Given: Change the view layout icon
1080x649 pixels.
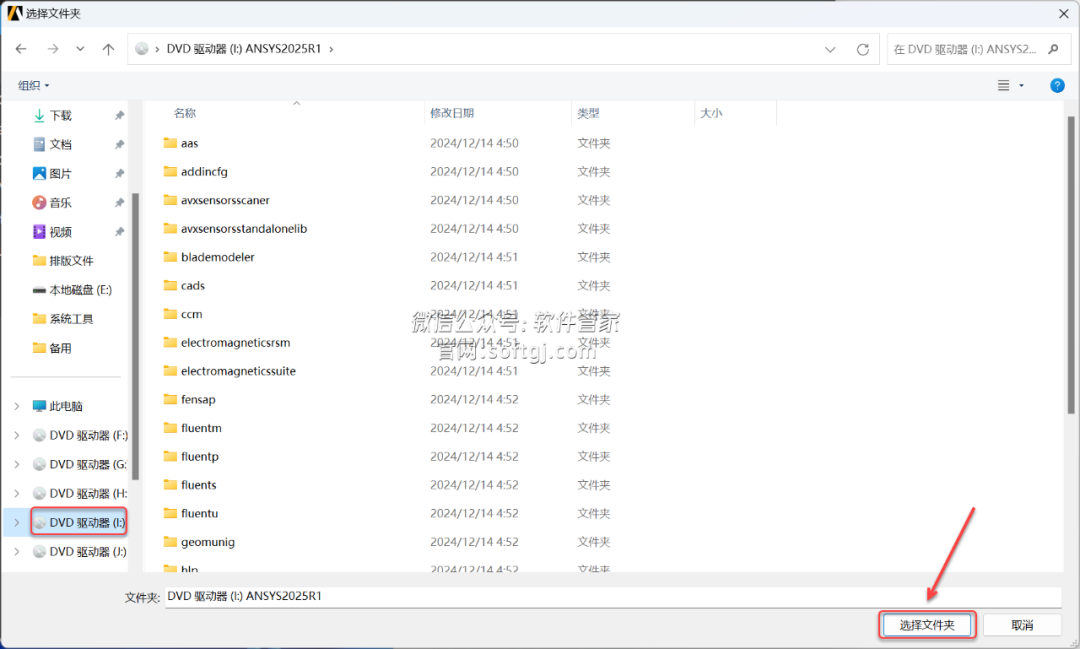Looking at the screenshot, I should point(1004,85).
